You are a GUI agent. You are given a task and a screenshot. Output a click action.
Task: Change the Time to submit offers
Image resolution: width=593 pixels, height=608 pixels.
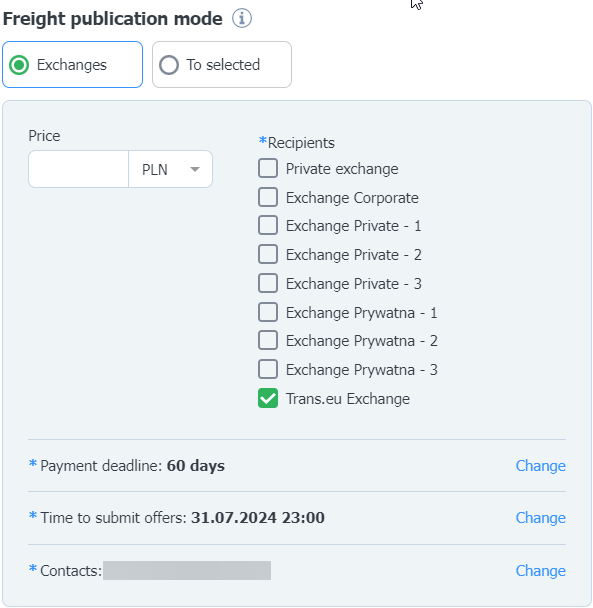tap(540, 518)
